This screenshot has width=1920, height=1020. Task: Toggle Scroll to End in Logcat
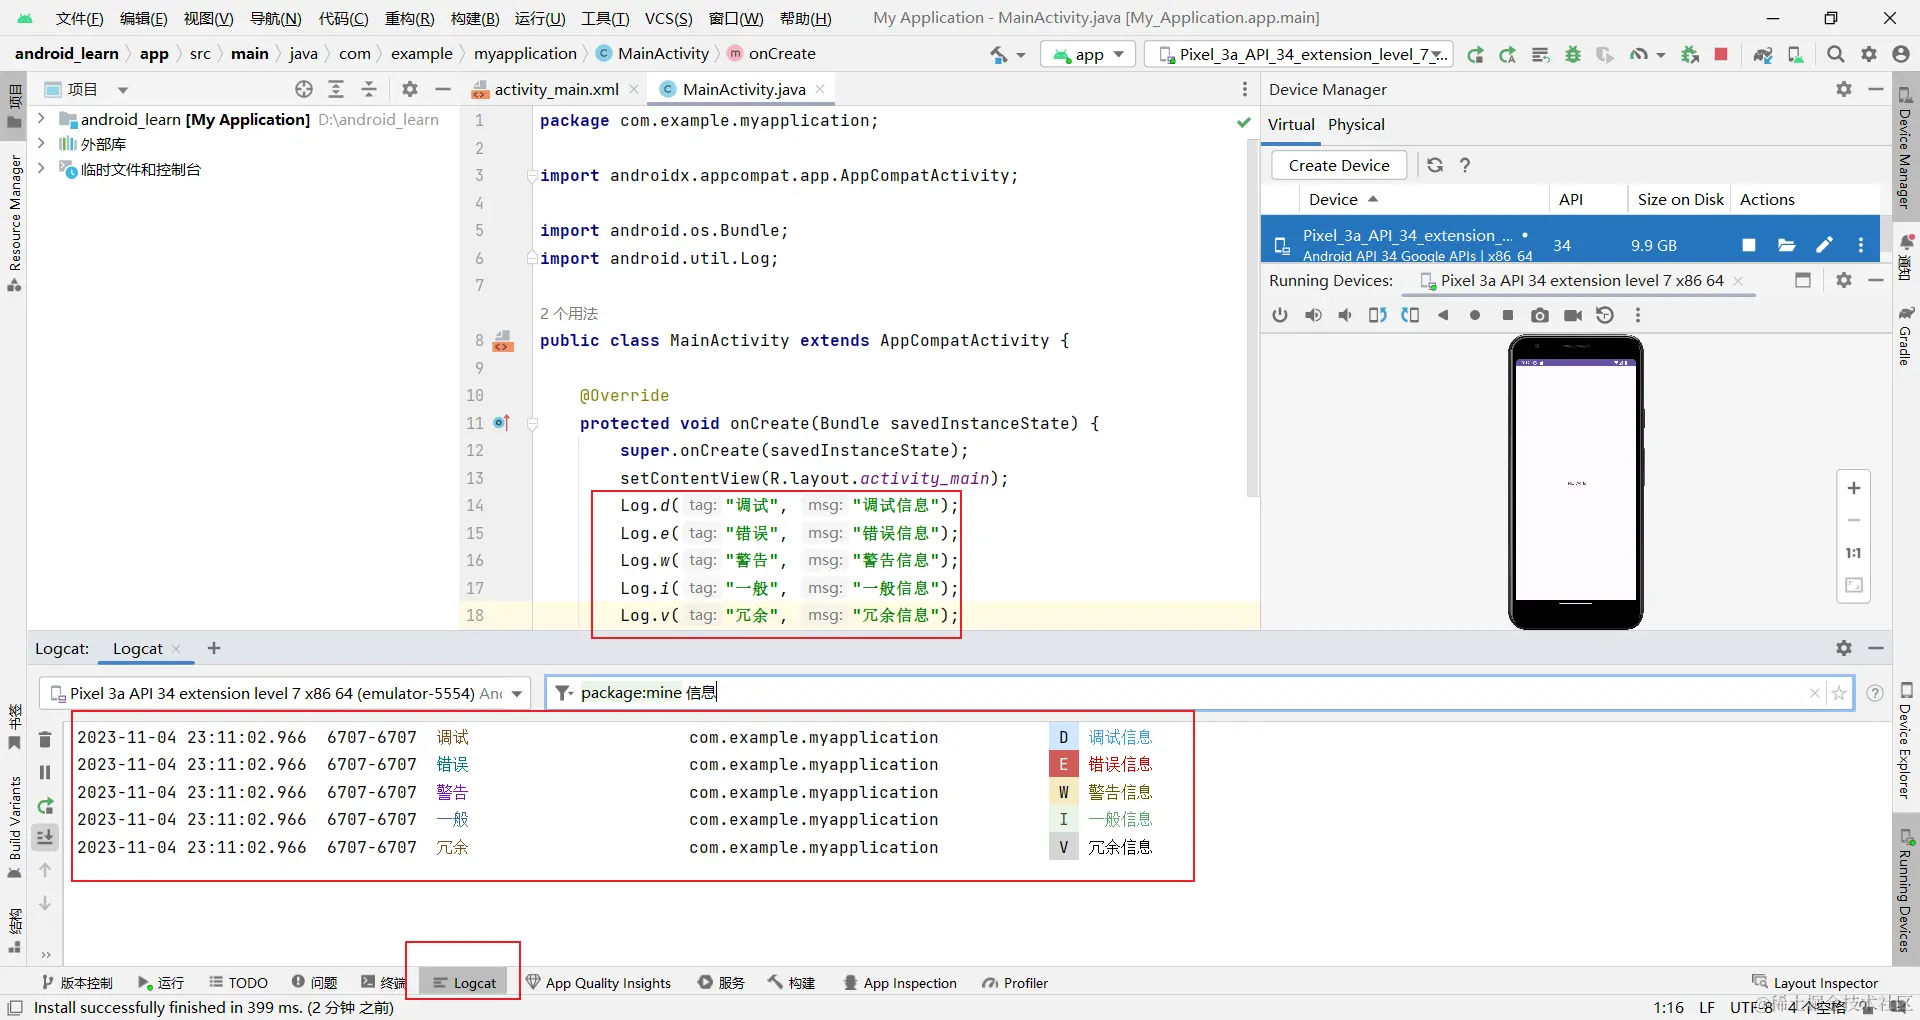coord(45,837)
